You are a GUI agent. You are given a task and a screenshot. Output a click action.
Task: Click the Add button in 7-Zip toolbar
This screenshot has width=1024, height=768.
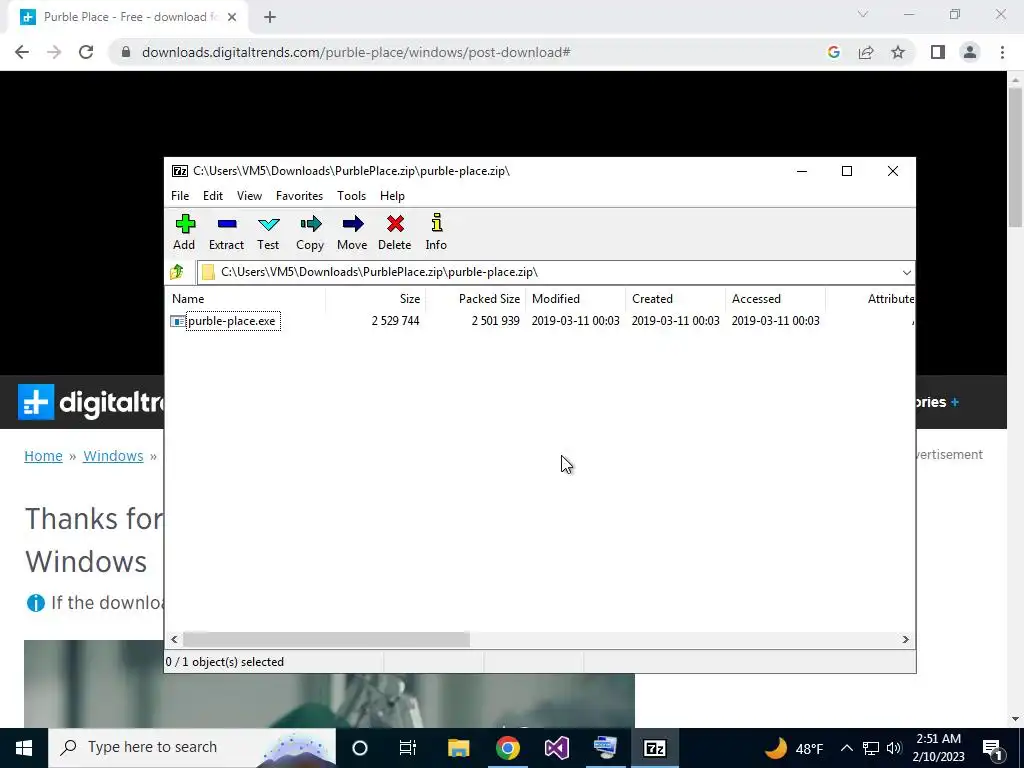tap(184, 232)
